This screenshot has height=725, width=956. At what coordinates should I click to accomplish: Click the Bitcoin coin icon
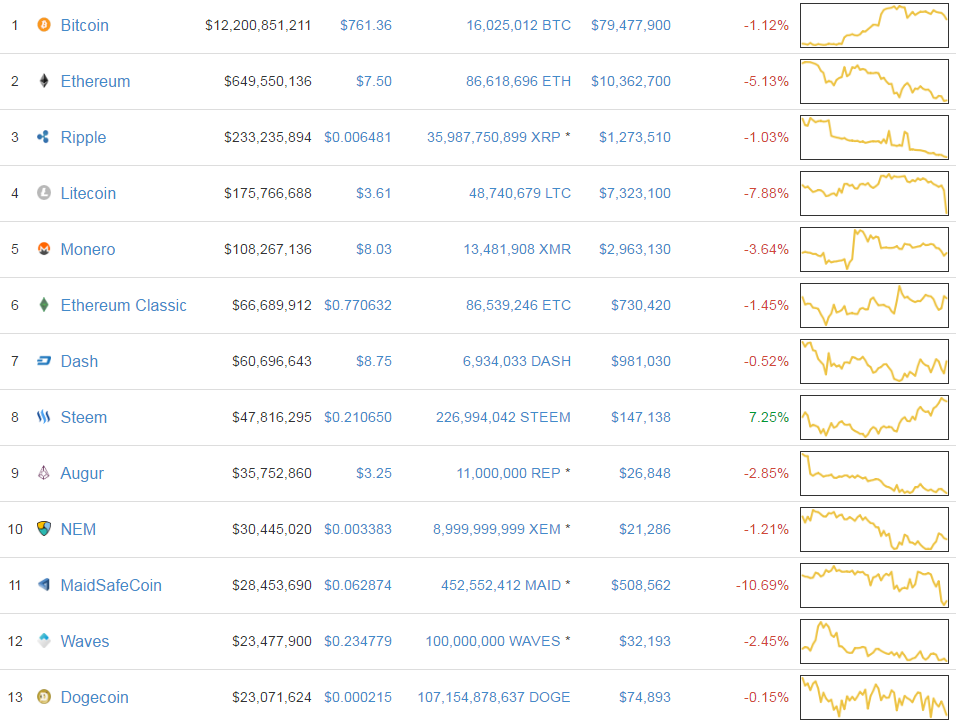pos(44,25)
